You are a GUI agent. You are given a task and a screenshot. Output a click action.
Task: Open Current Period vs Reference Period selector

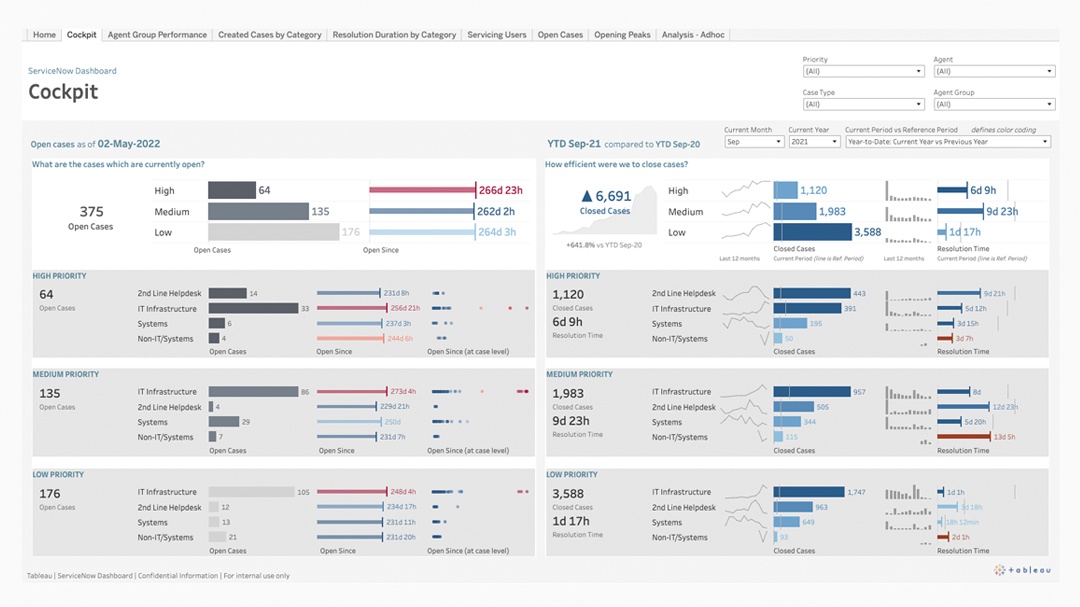[946, 142]
